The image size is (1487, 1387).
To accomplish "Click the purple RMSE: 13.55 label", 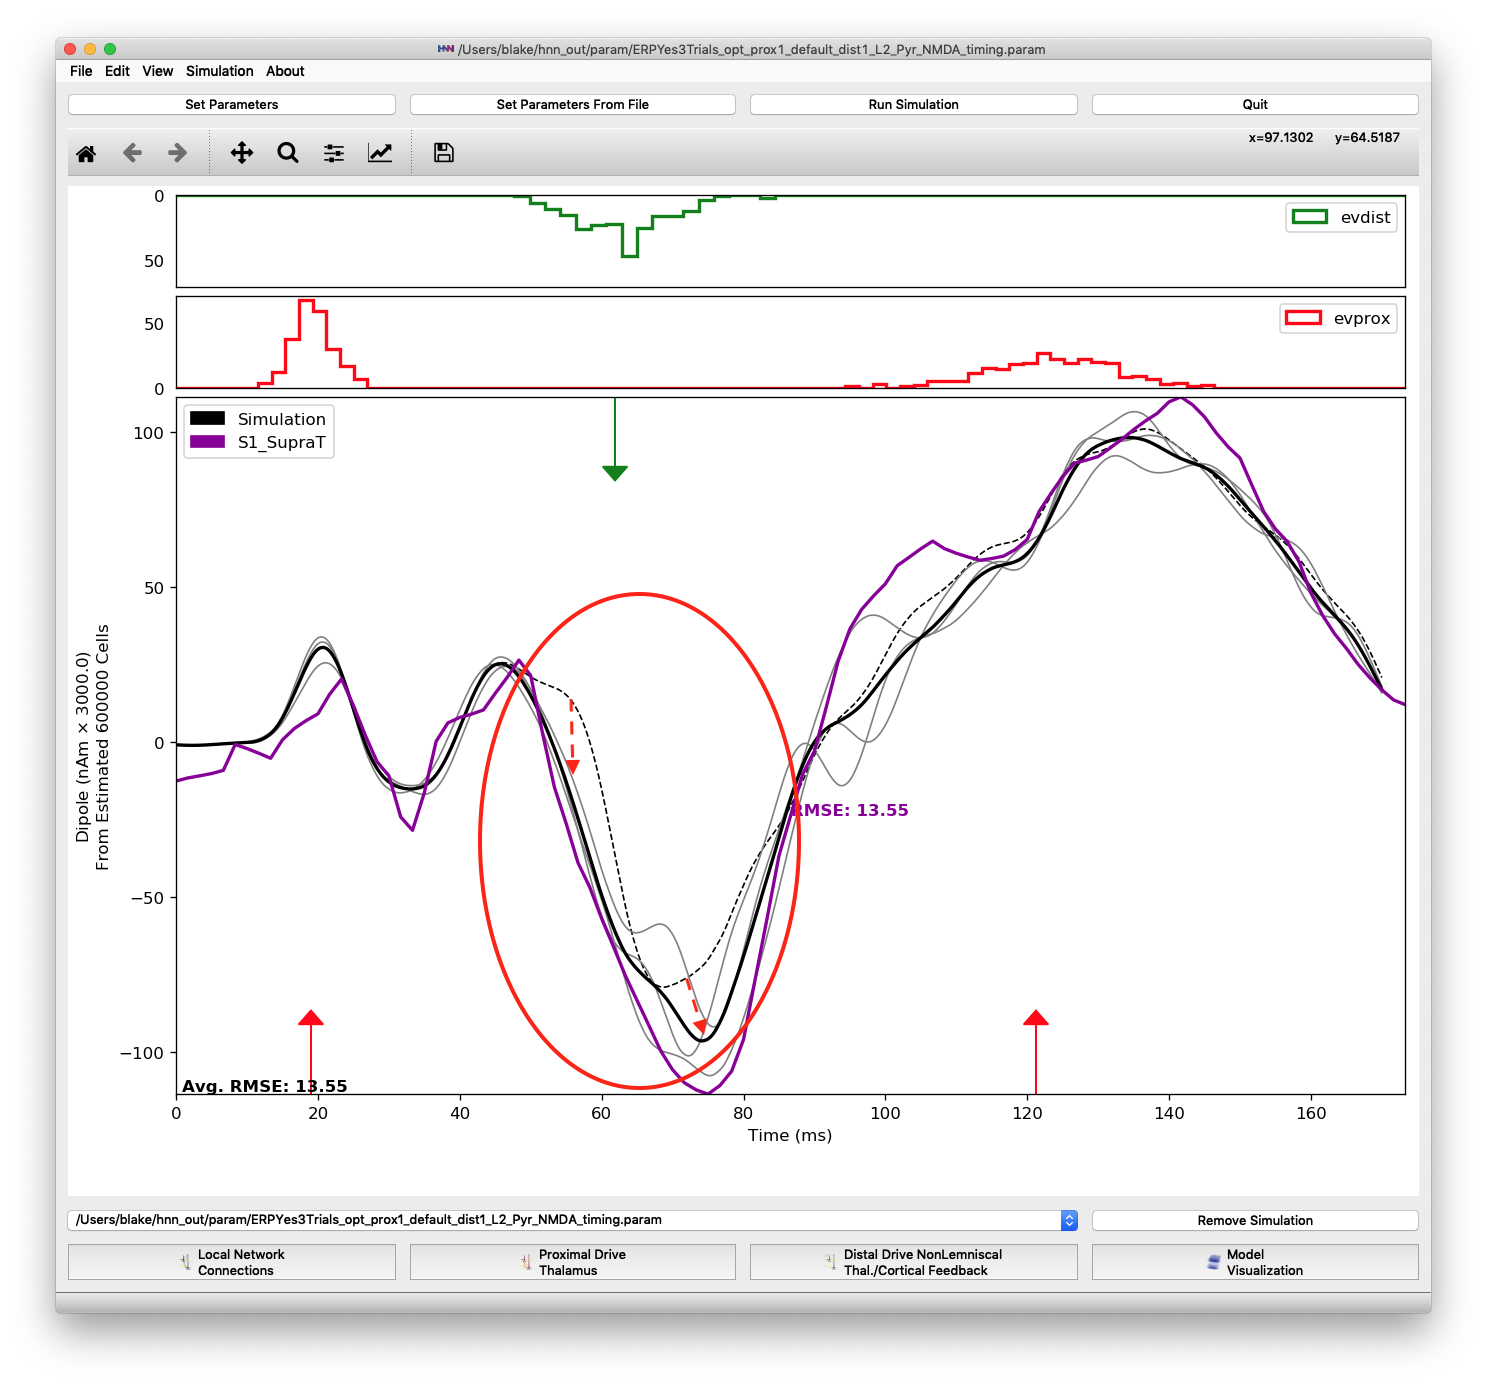I will (x=851, y=810).
